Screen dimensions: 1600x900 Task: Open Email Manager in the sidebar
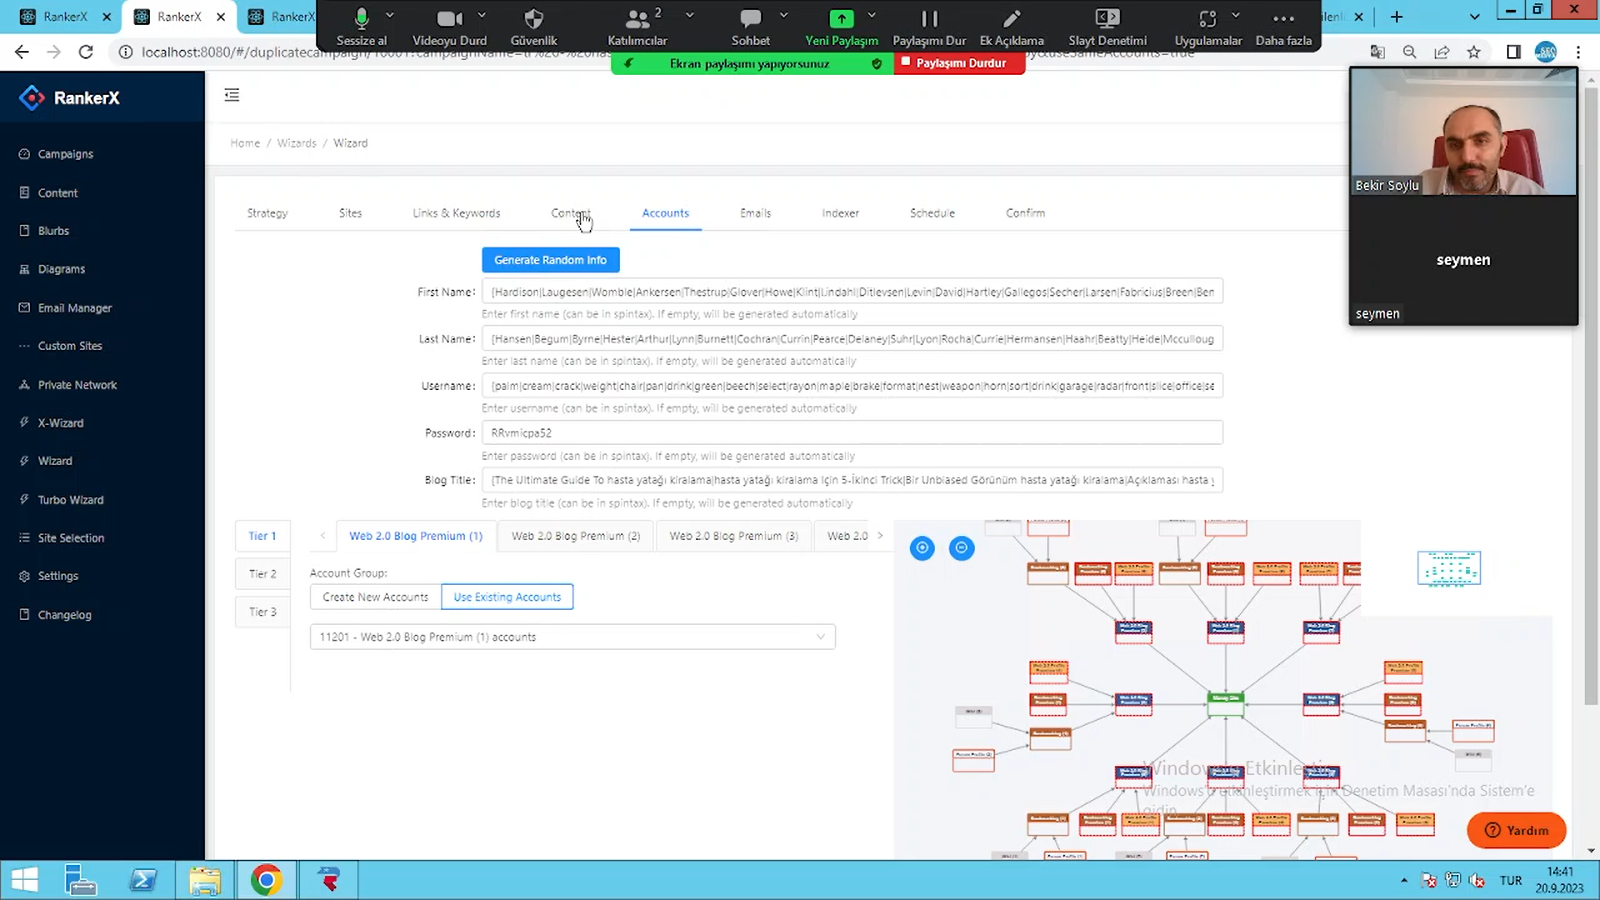pos(75,308)
